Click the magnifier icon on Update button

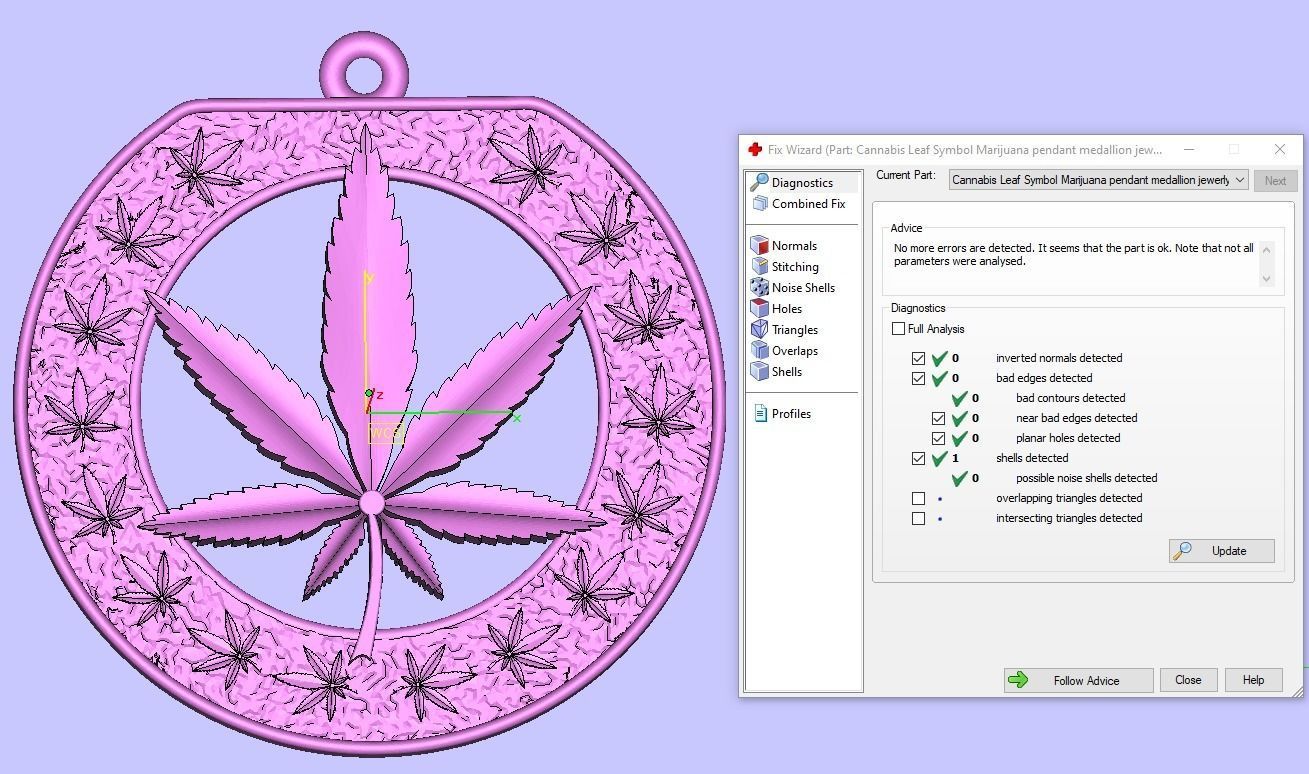point(1182,551)
